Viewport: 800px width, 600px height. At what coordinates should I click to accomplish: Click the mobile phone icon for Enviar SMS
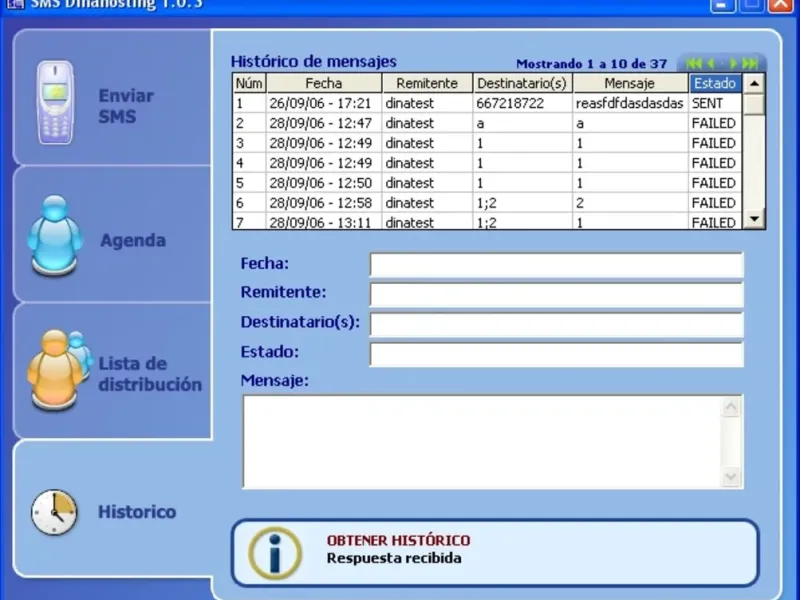[x=55, y=103]
